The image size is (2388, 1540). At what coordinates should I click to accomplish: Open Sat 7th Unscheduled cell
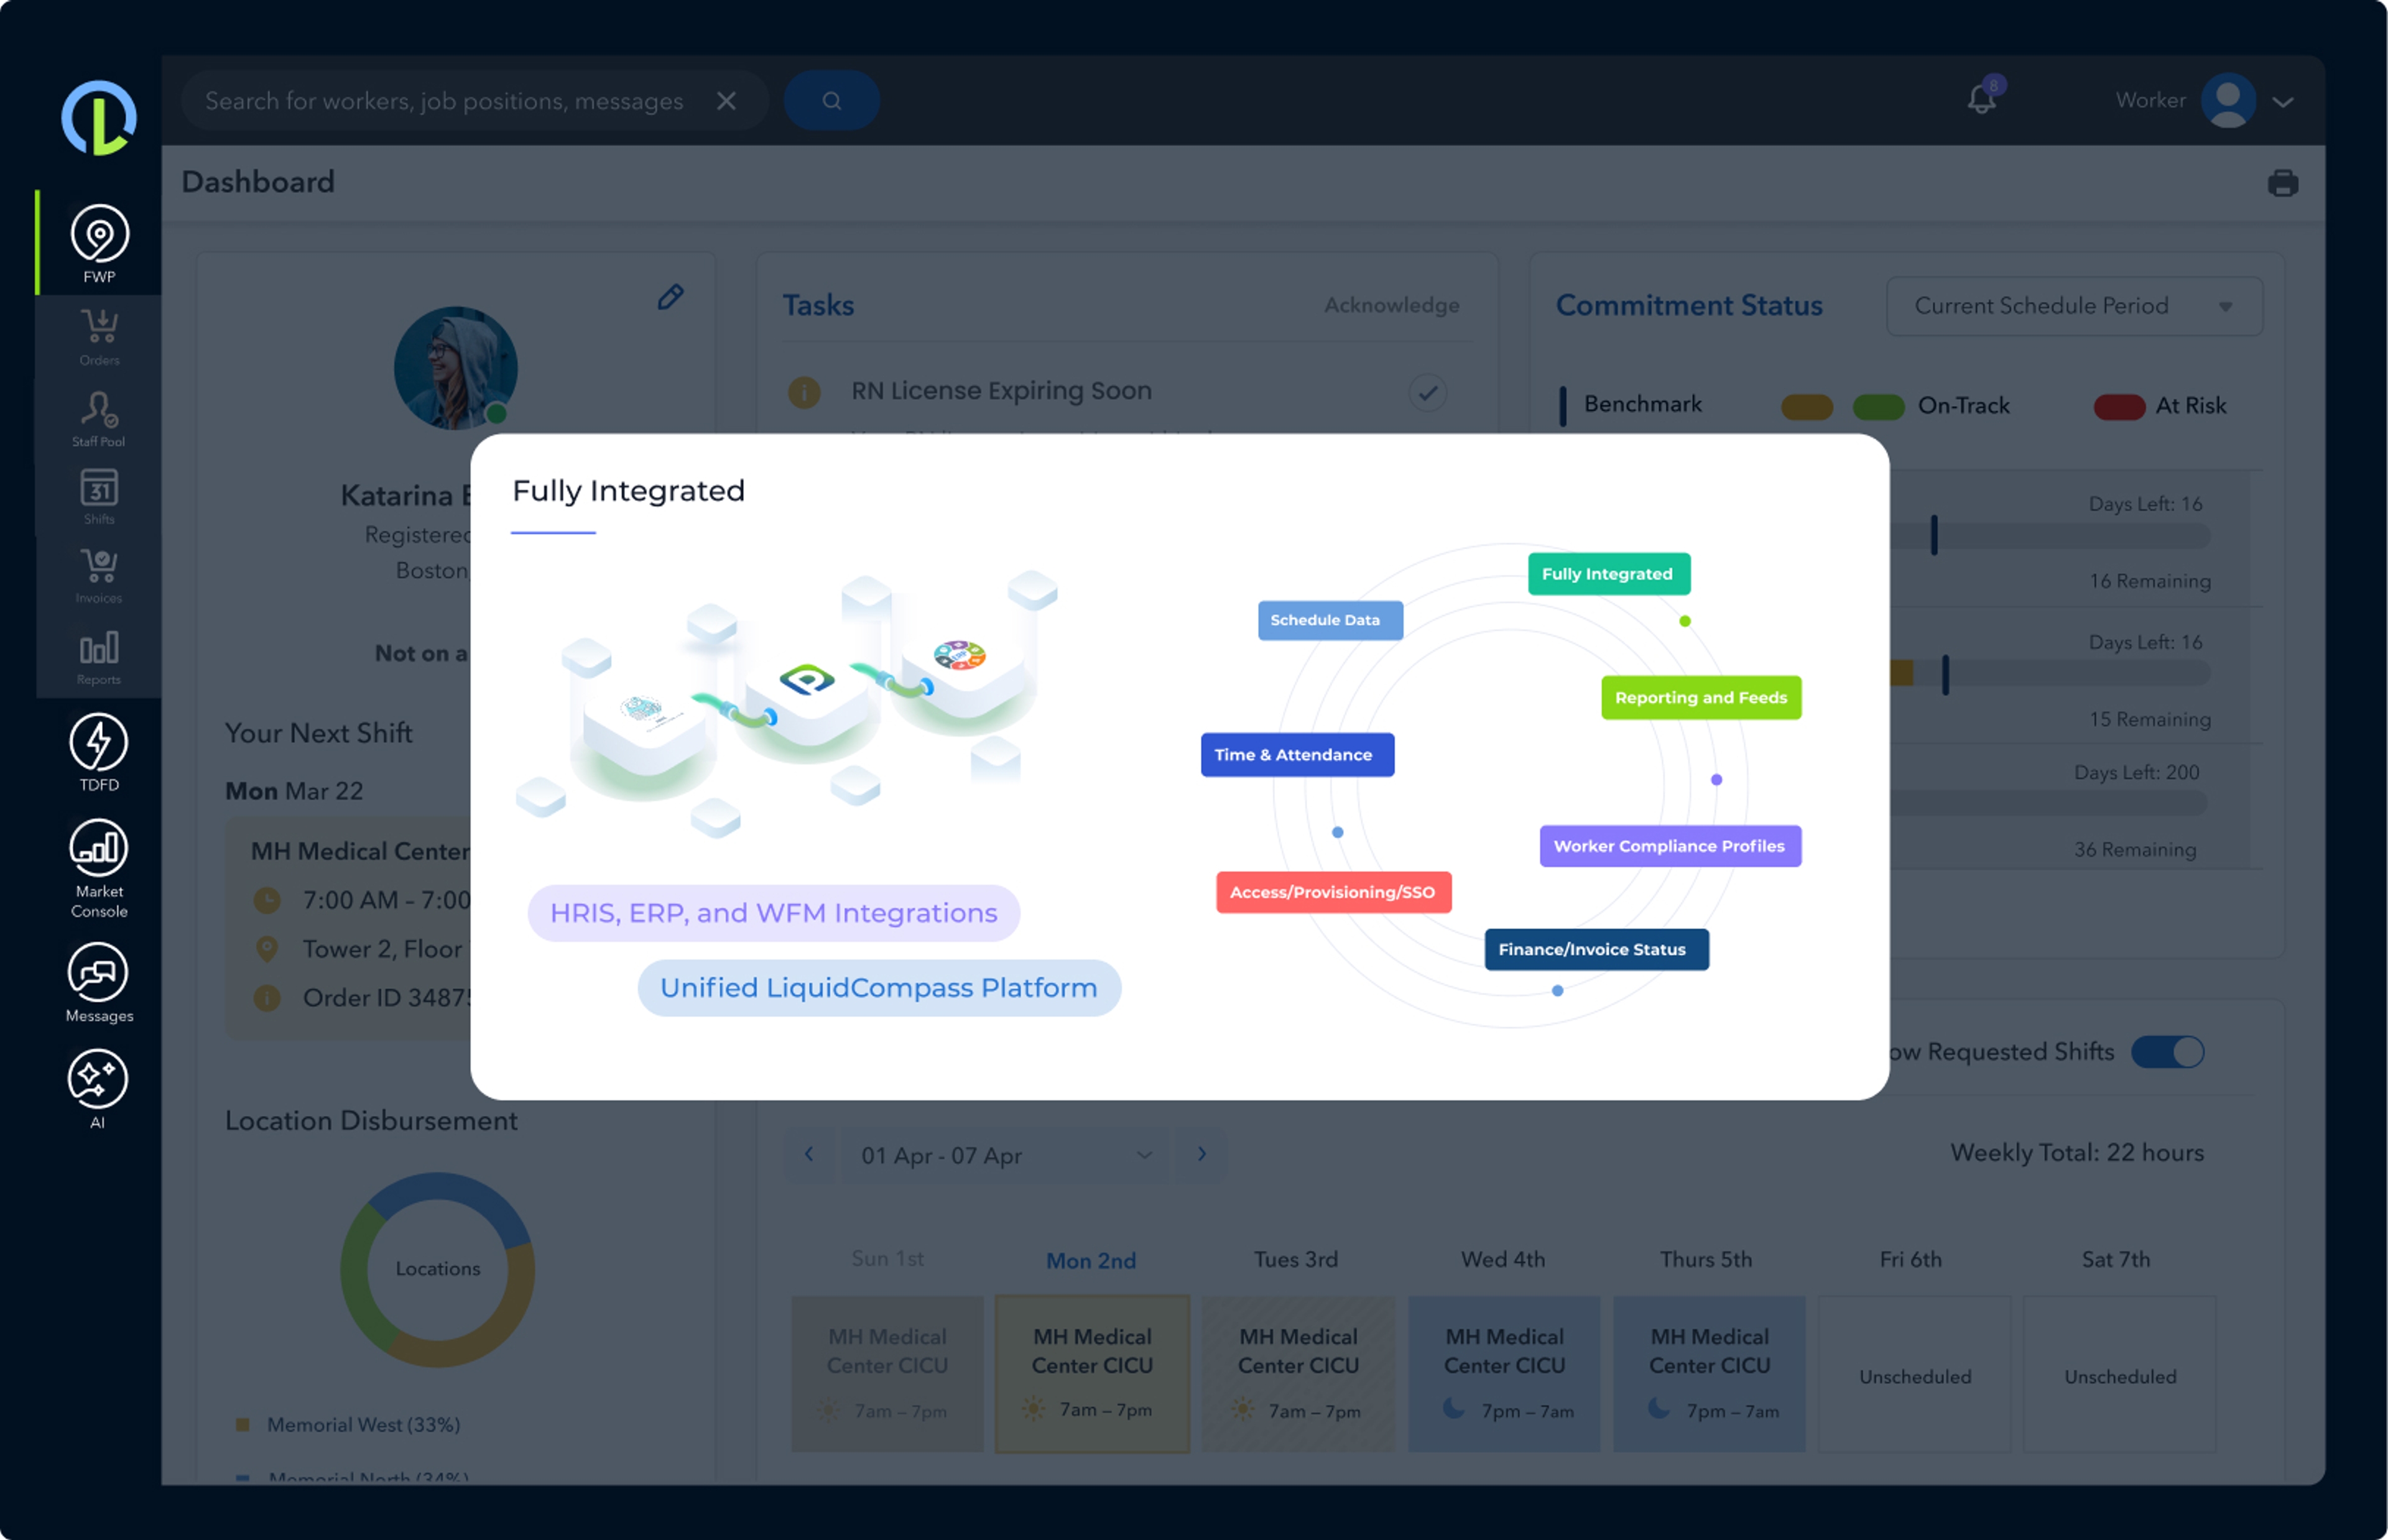click(2120, 1374)
